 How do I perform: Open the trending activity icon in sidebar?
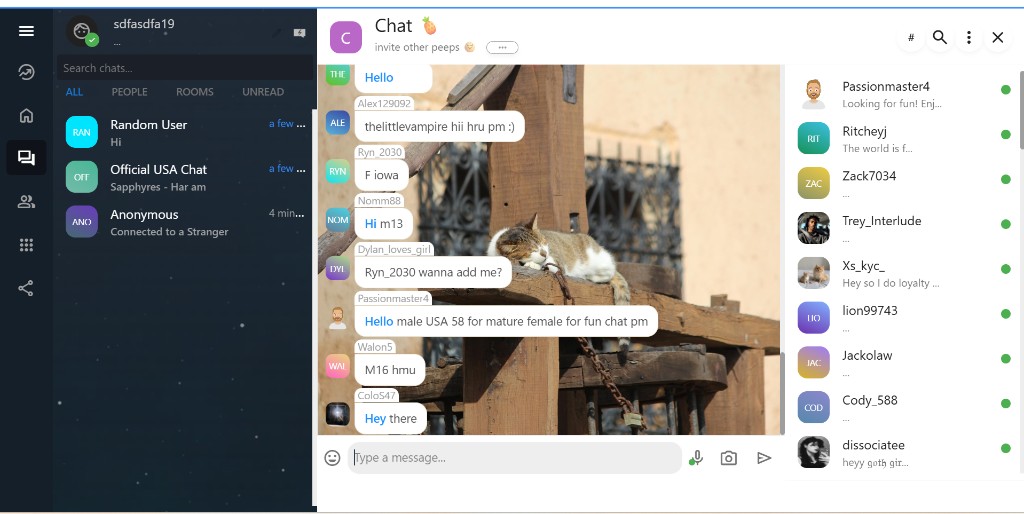26,72
